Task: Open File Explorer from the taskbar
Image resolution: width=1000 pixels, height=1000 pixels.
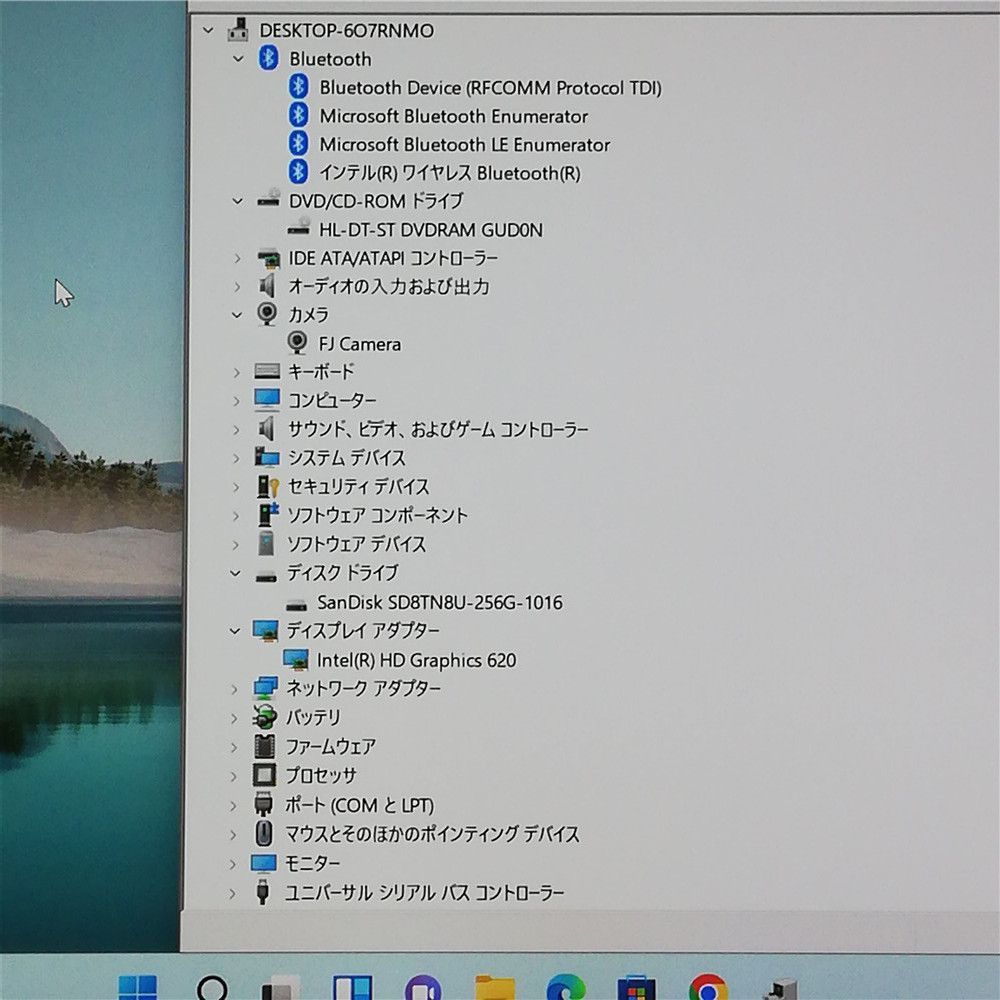Action: tap(494, 988)
